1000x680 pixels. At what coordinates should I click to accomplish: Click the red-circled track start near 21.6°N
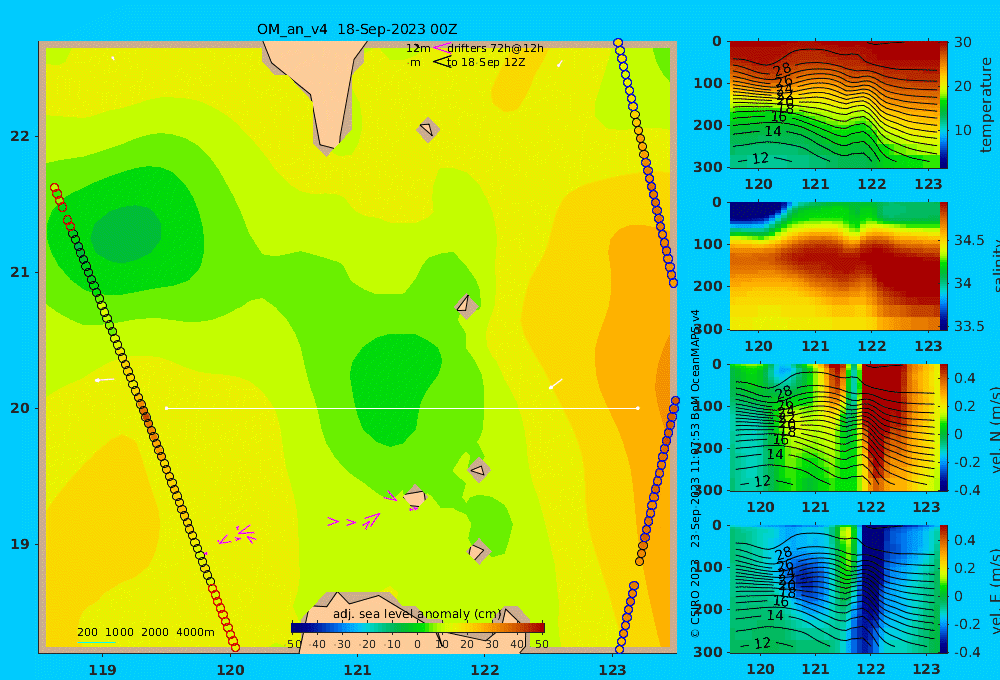[x=55, y=189]
